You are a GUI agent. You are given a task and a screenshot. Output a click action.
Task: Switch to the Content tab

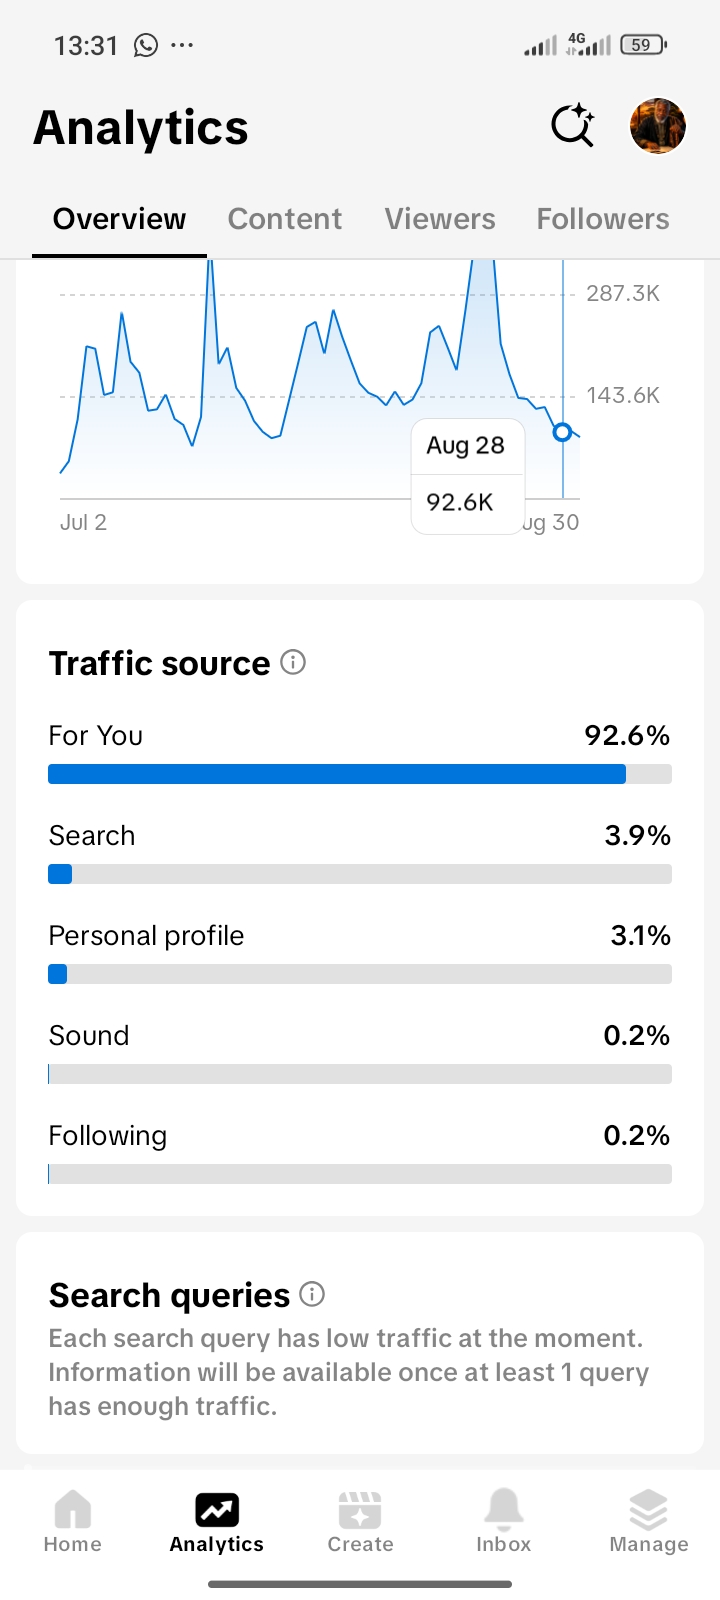(285, 219)
